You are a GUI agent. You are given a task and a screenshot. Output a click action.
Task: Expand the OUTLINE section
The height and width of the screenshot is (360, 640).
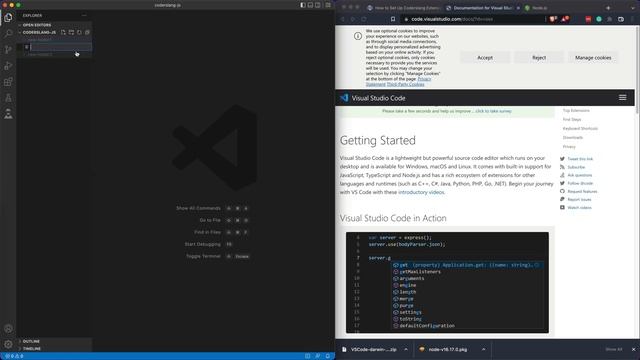click(55, 341)
